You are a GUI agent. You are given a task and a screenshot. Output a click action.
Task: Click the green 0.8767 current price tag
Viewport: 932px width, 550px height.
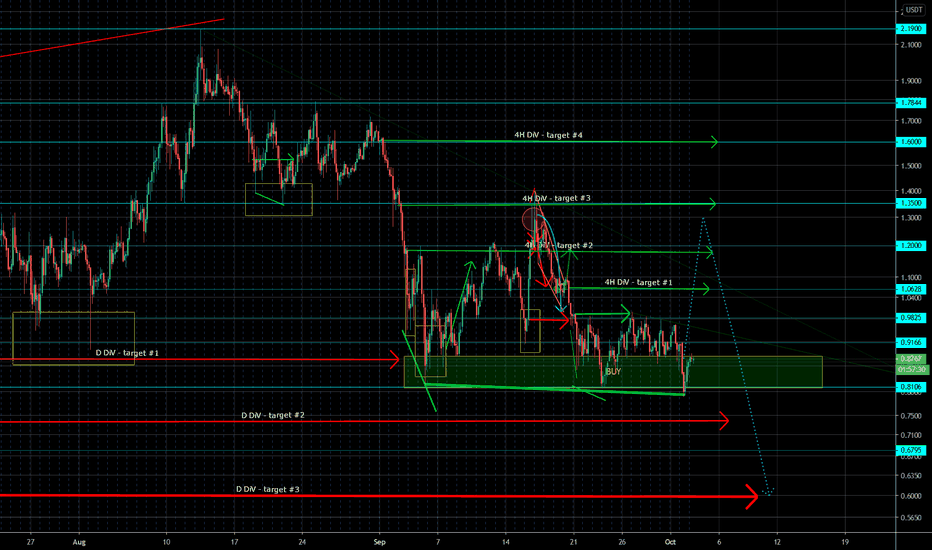point(911,359)
